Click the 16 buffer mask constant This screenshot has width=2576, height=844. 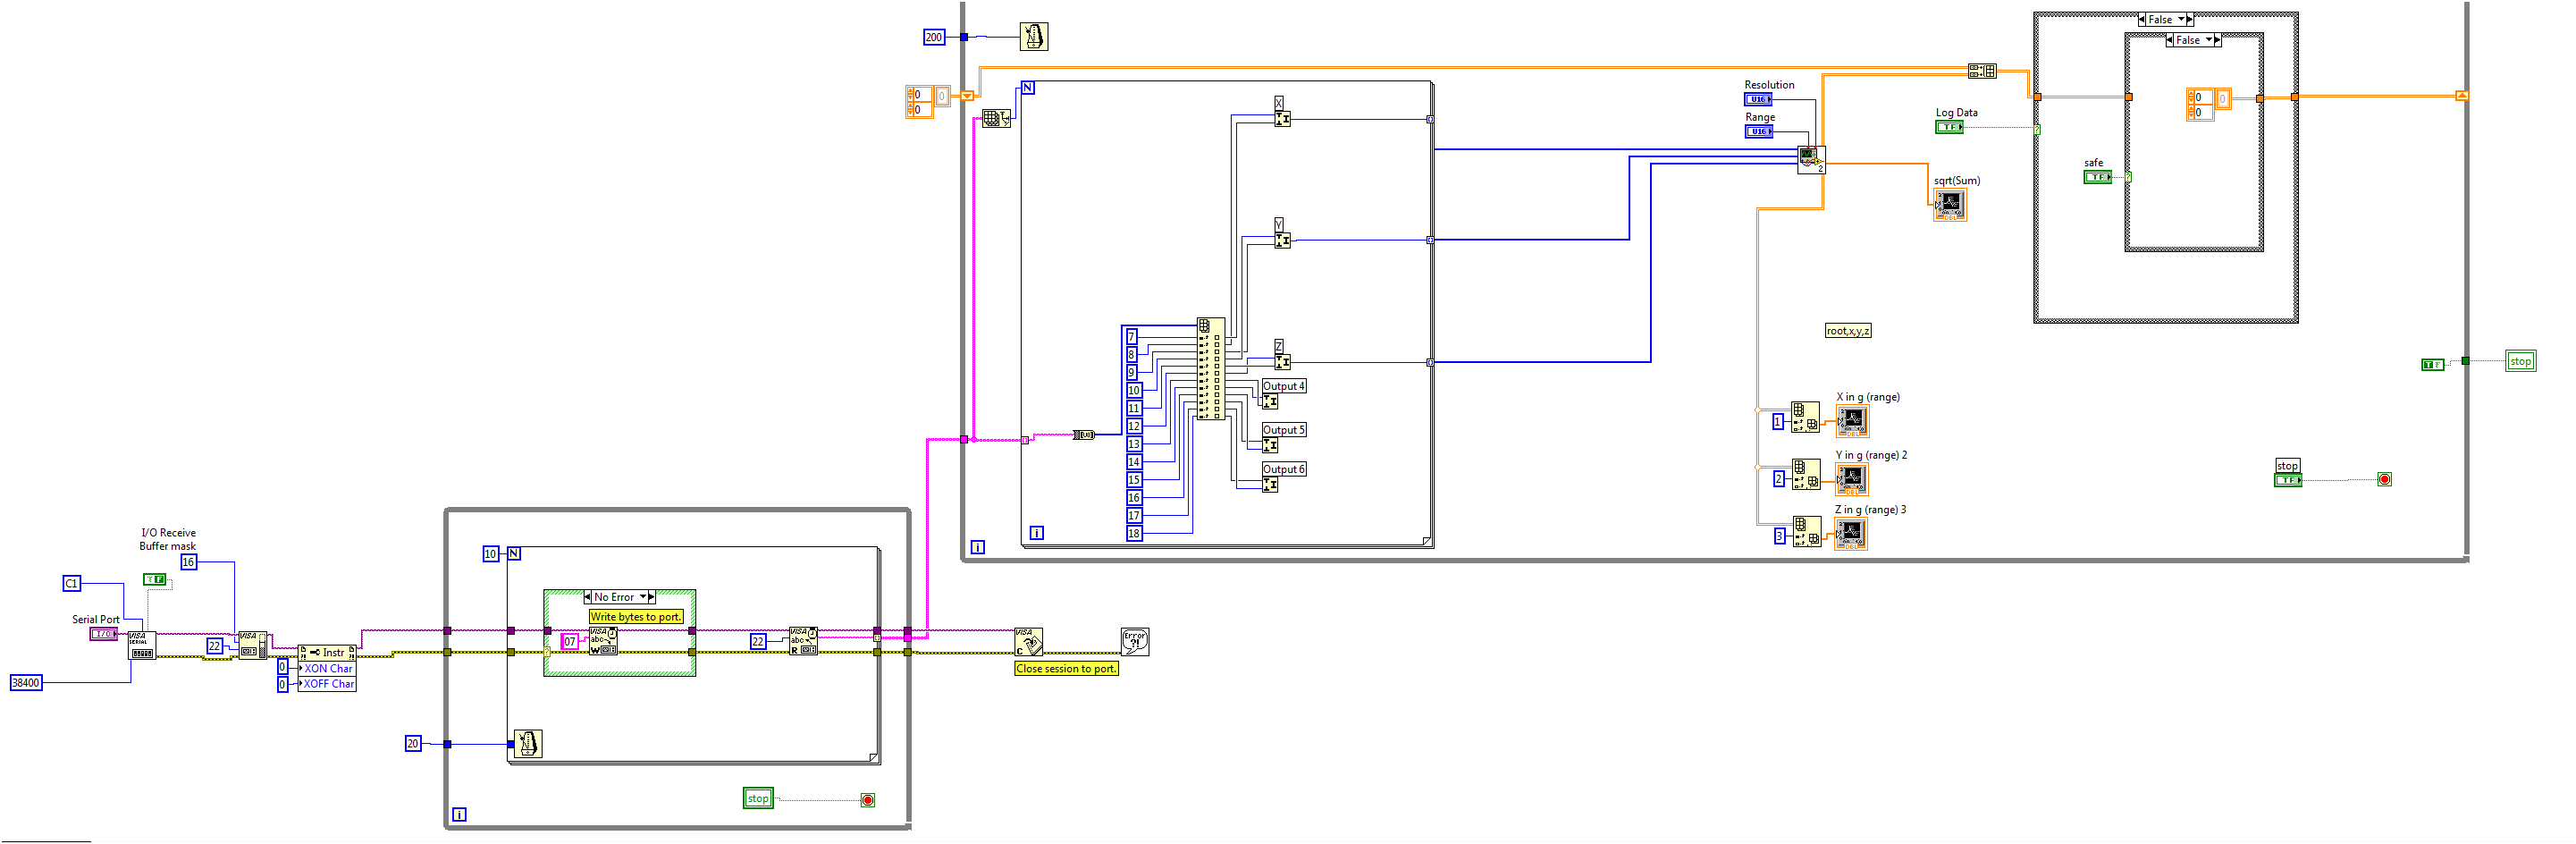coord(188,562)
